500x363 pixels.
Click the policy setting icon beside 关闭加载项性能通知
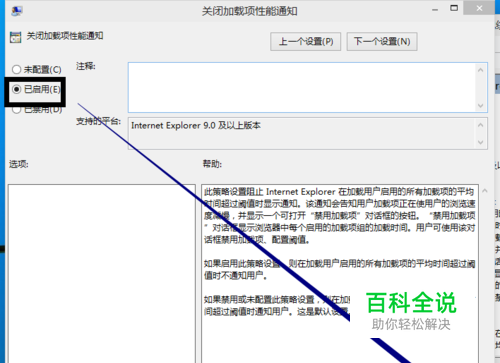coord(15,37)
